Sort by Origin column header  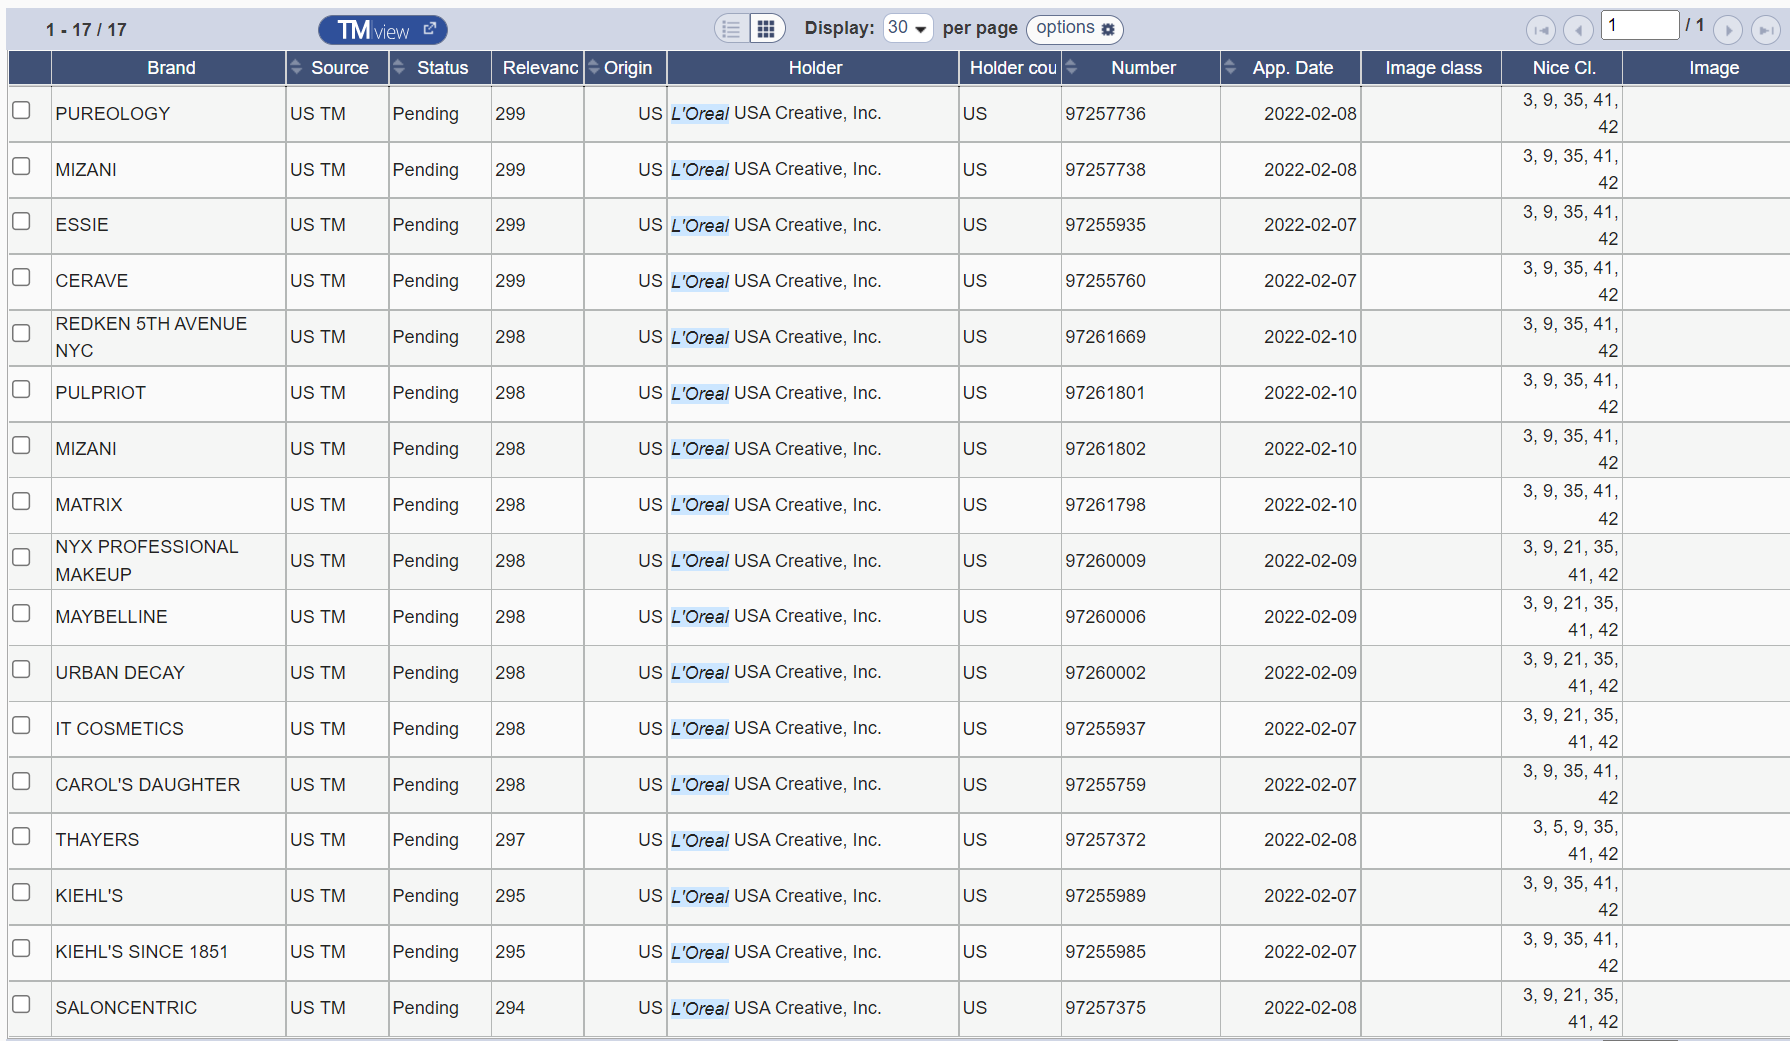[626, 68]
